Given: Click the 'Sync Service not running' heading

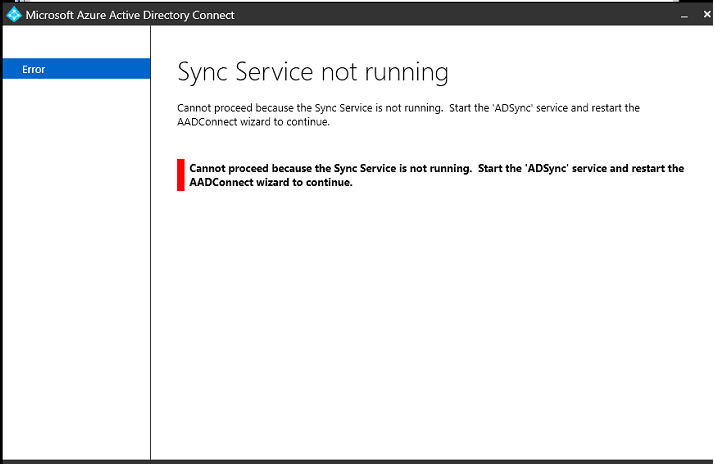Looking at the screenshot, I should pyautogui.click(x=313, y=72).
